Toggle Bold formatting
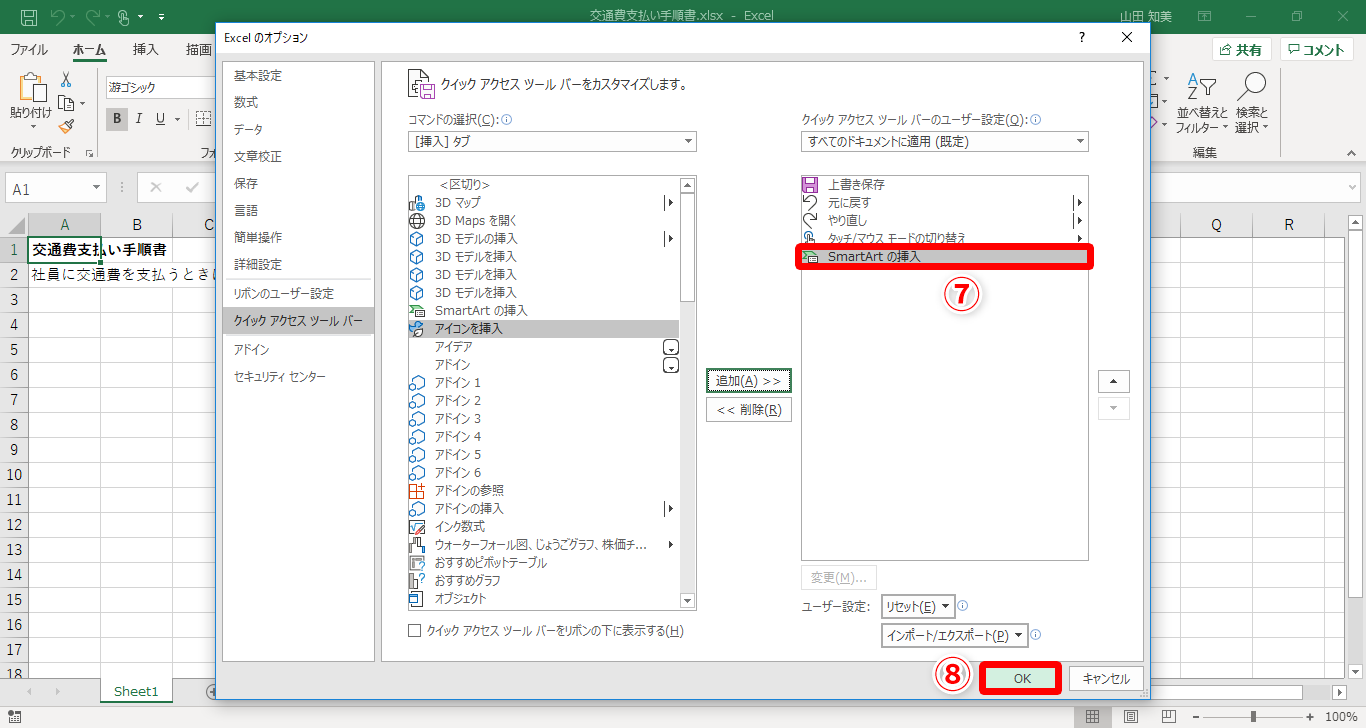This screenshot has height=728, width=1366. click(117, 119)
